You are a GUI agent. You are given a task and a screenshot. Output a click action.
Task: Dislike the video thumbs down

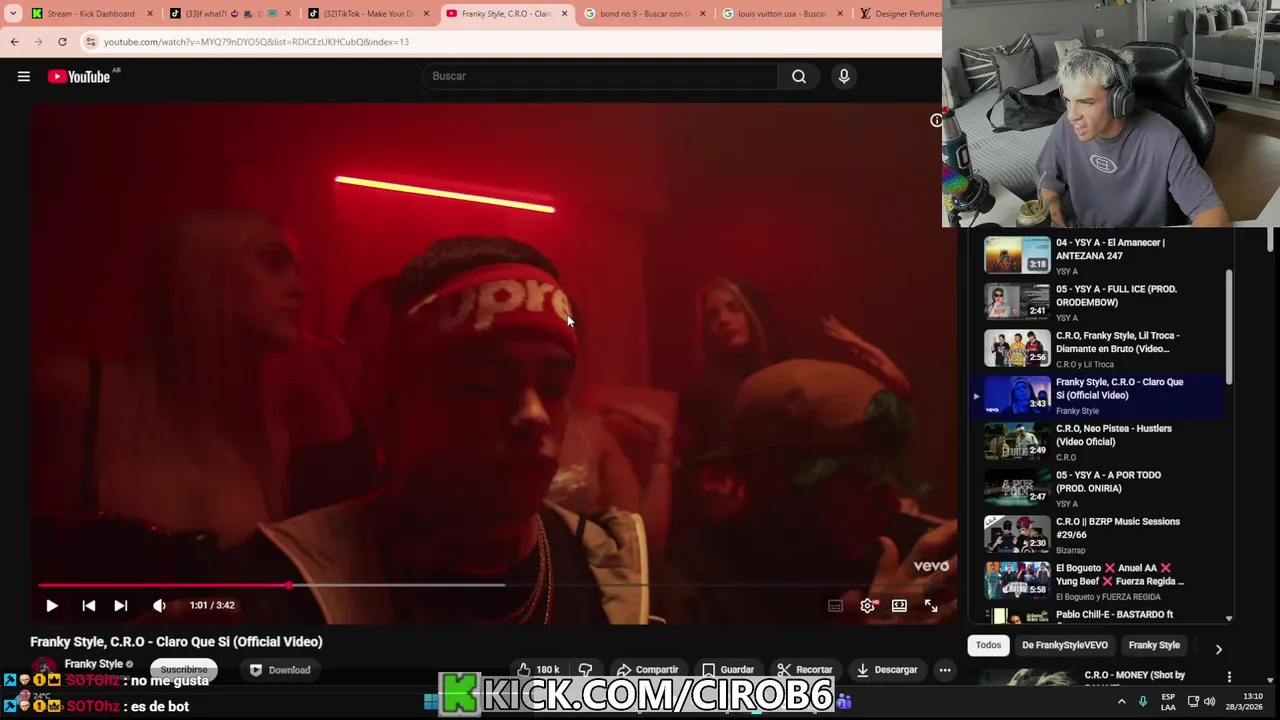[585, 670]
